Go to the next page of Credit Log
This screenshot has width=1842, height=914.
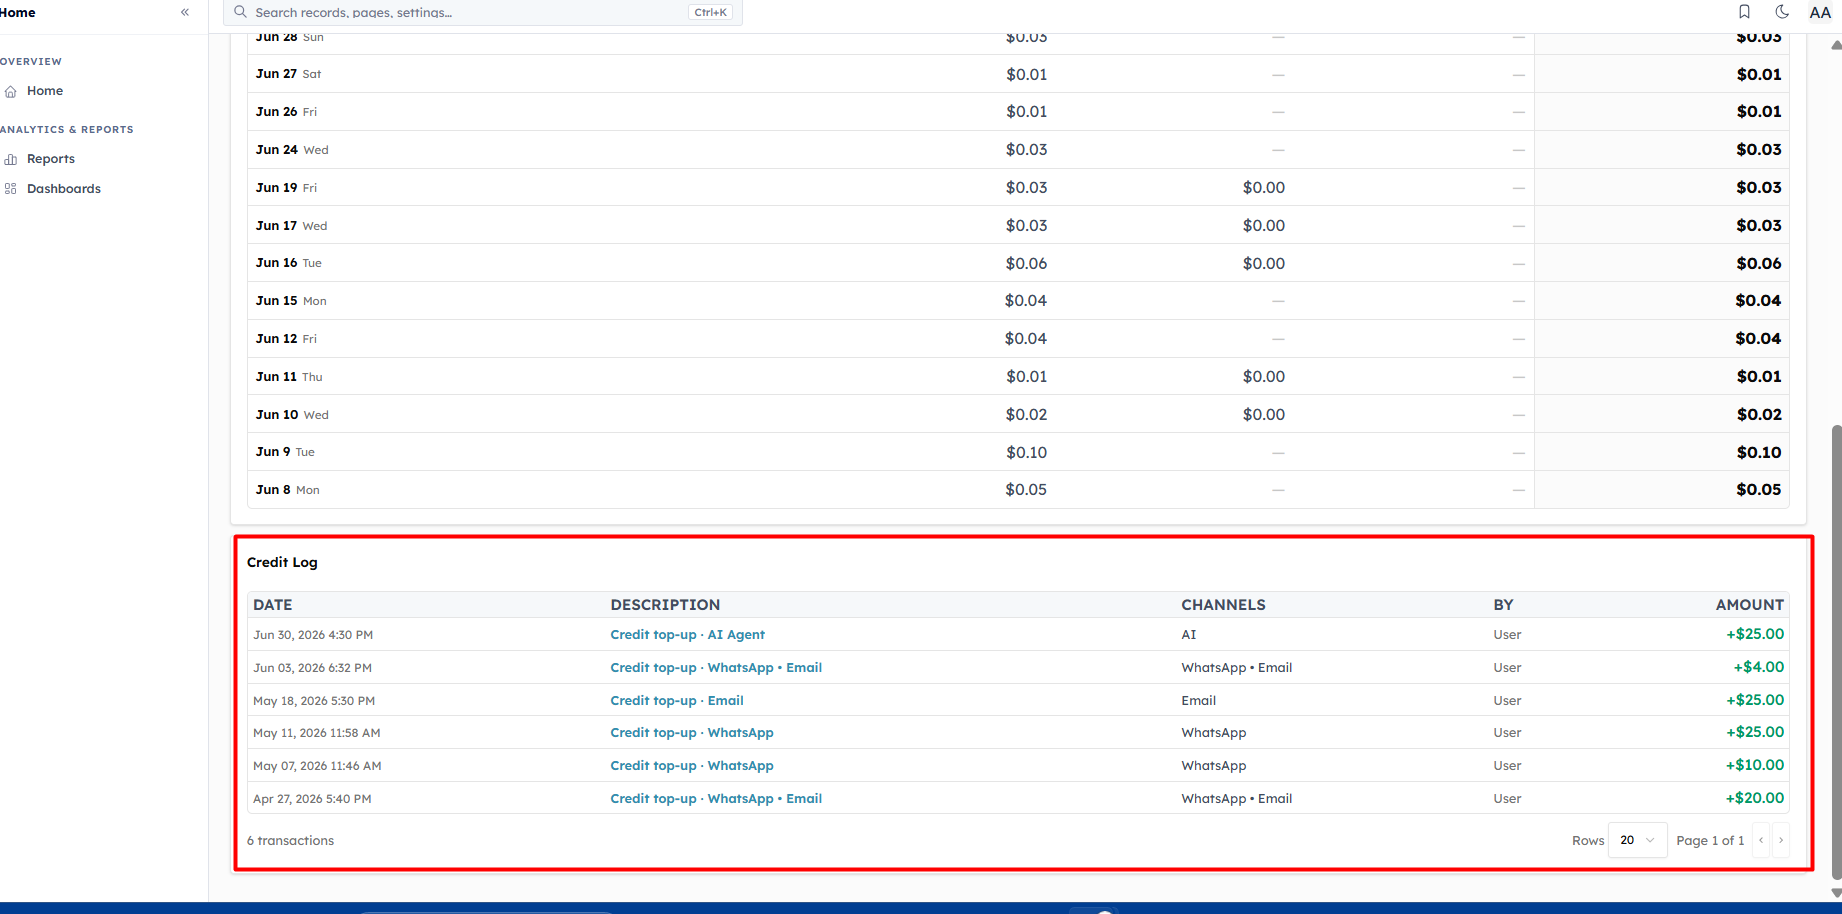tap(1781, 840)
